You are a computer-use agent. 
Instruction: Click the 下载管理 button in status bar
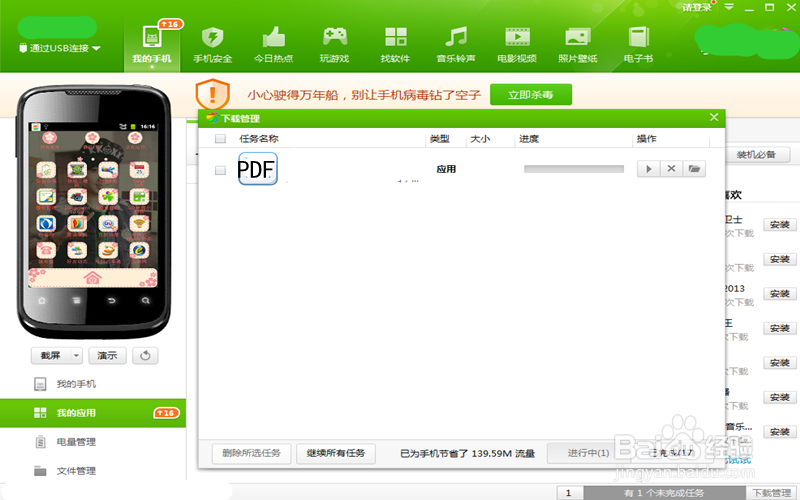click(771, 493)
